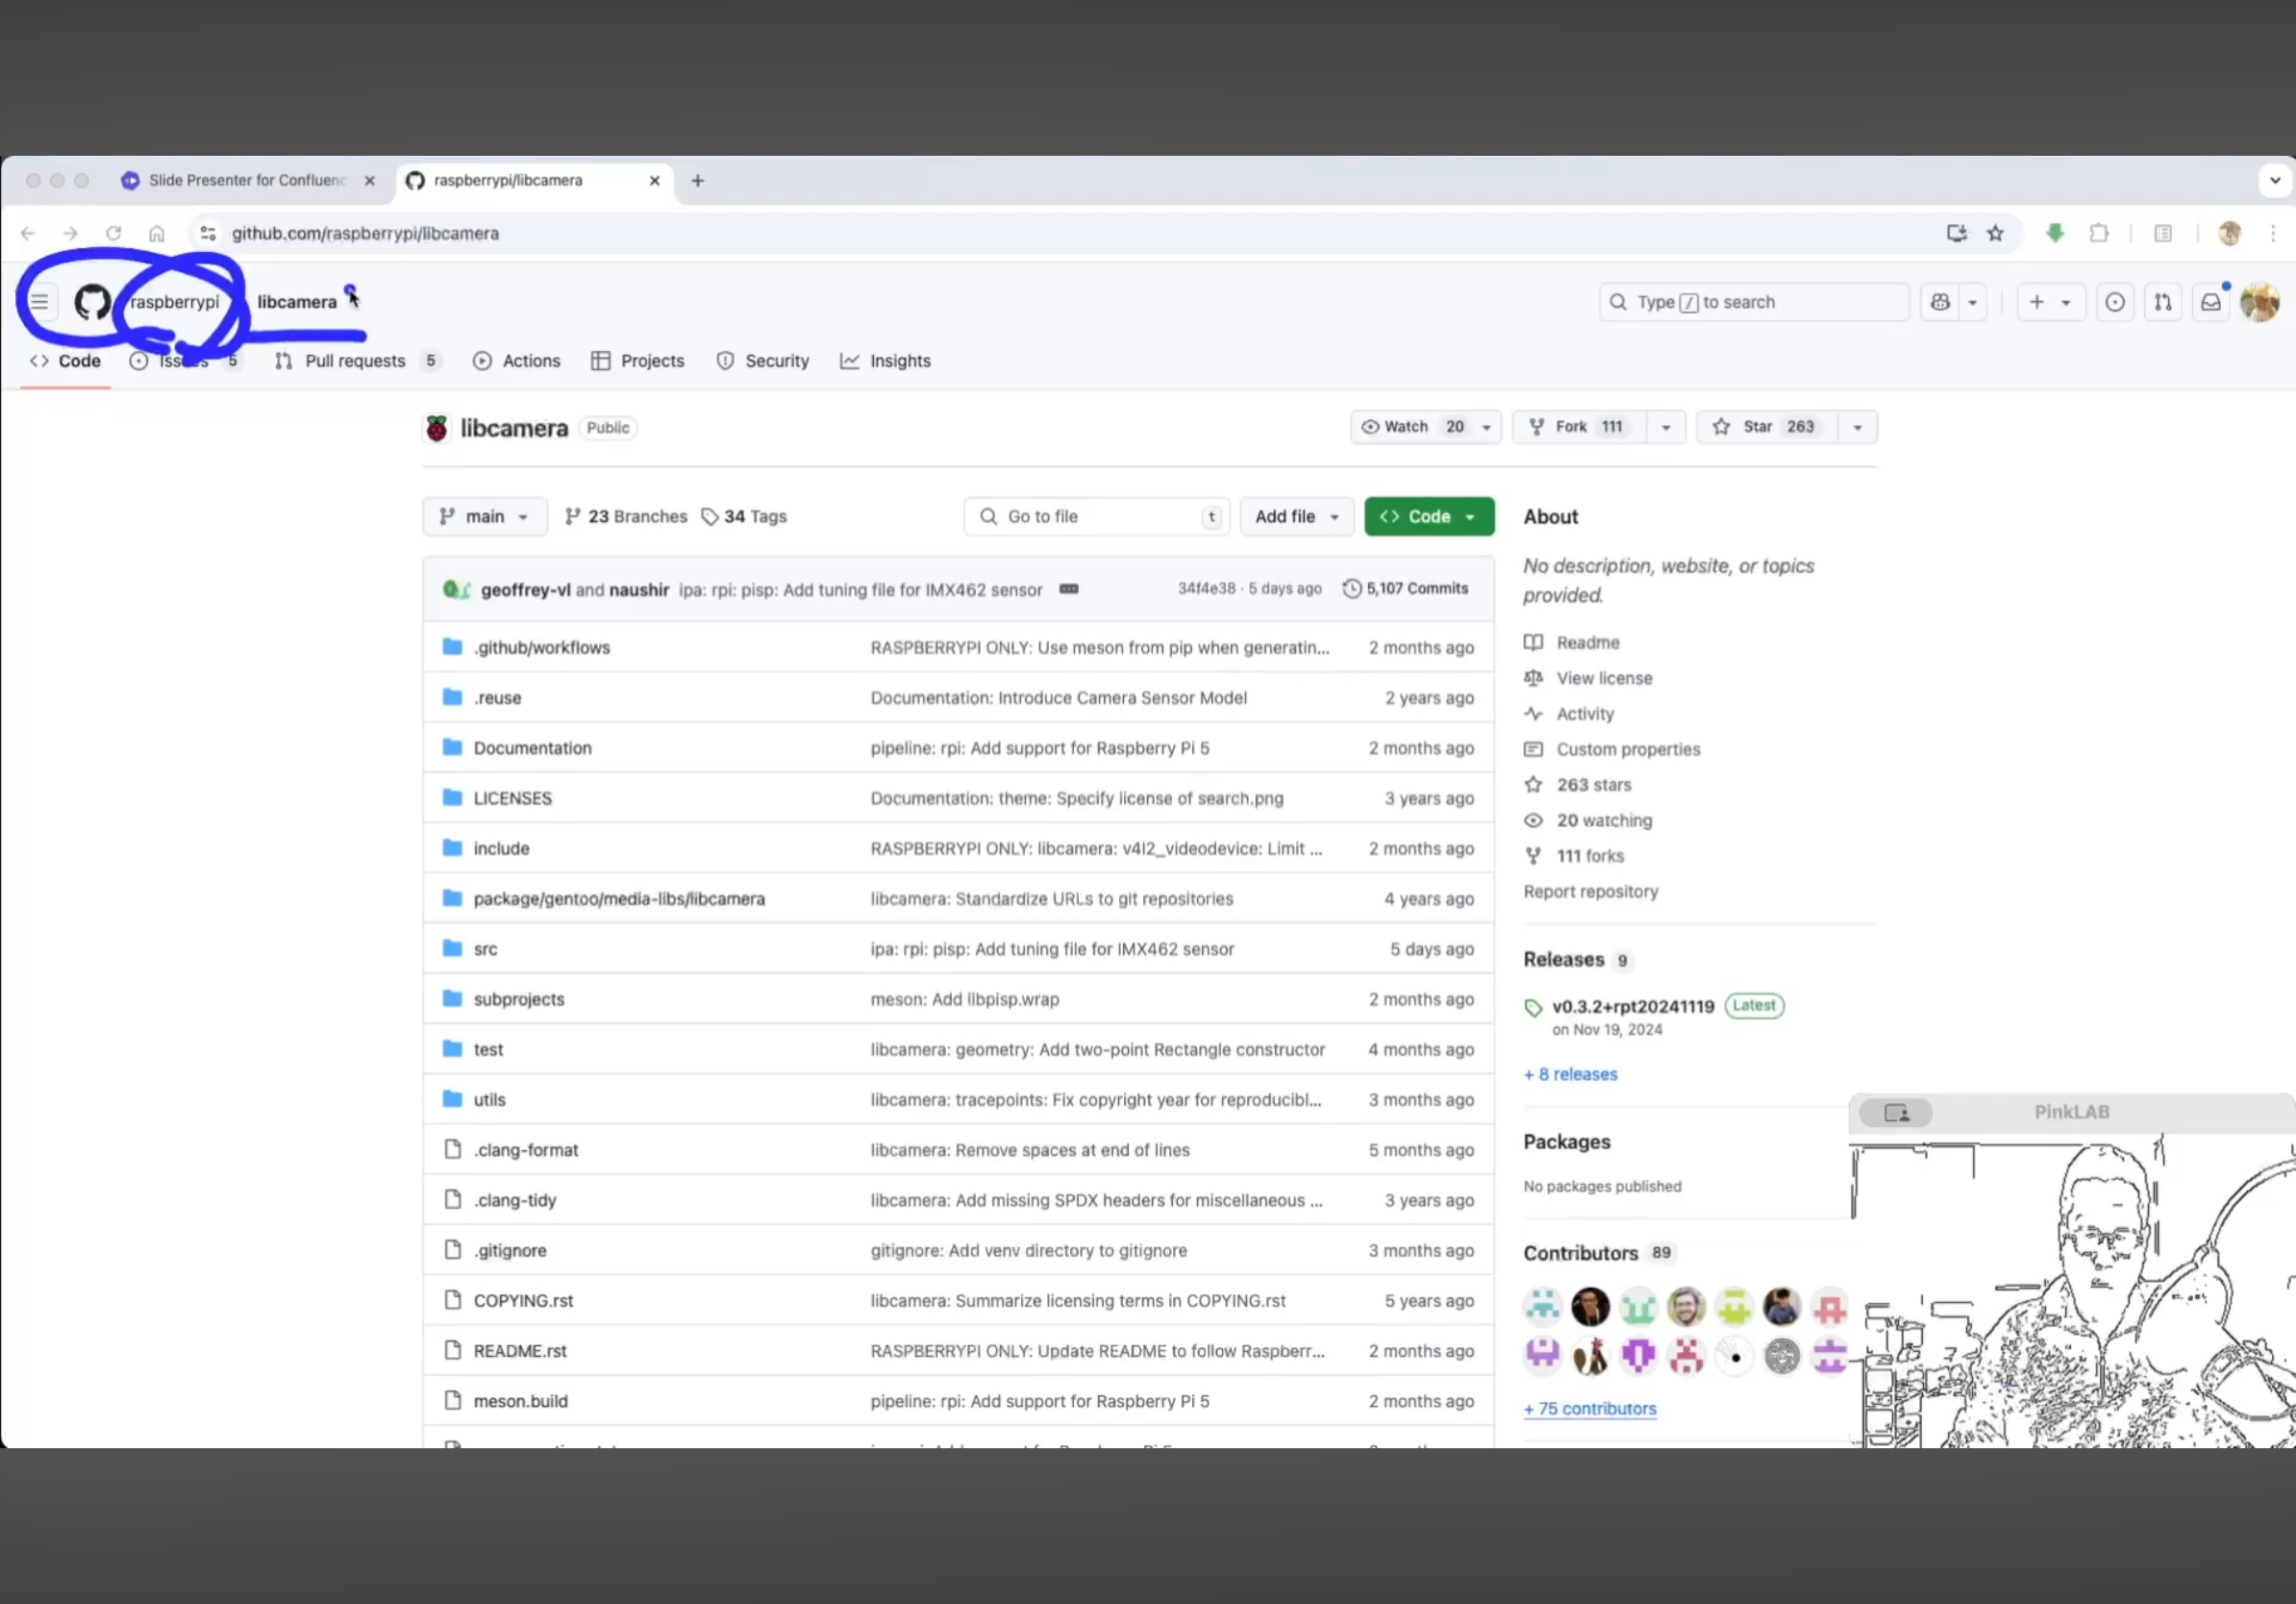Click the pull requests icon in header

click(x=2163, y=302)
